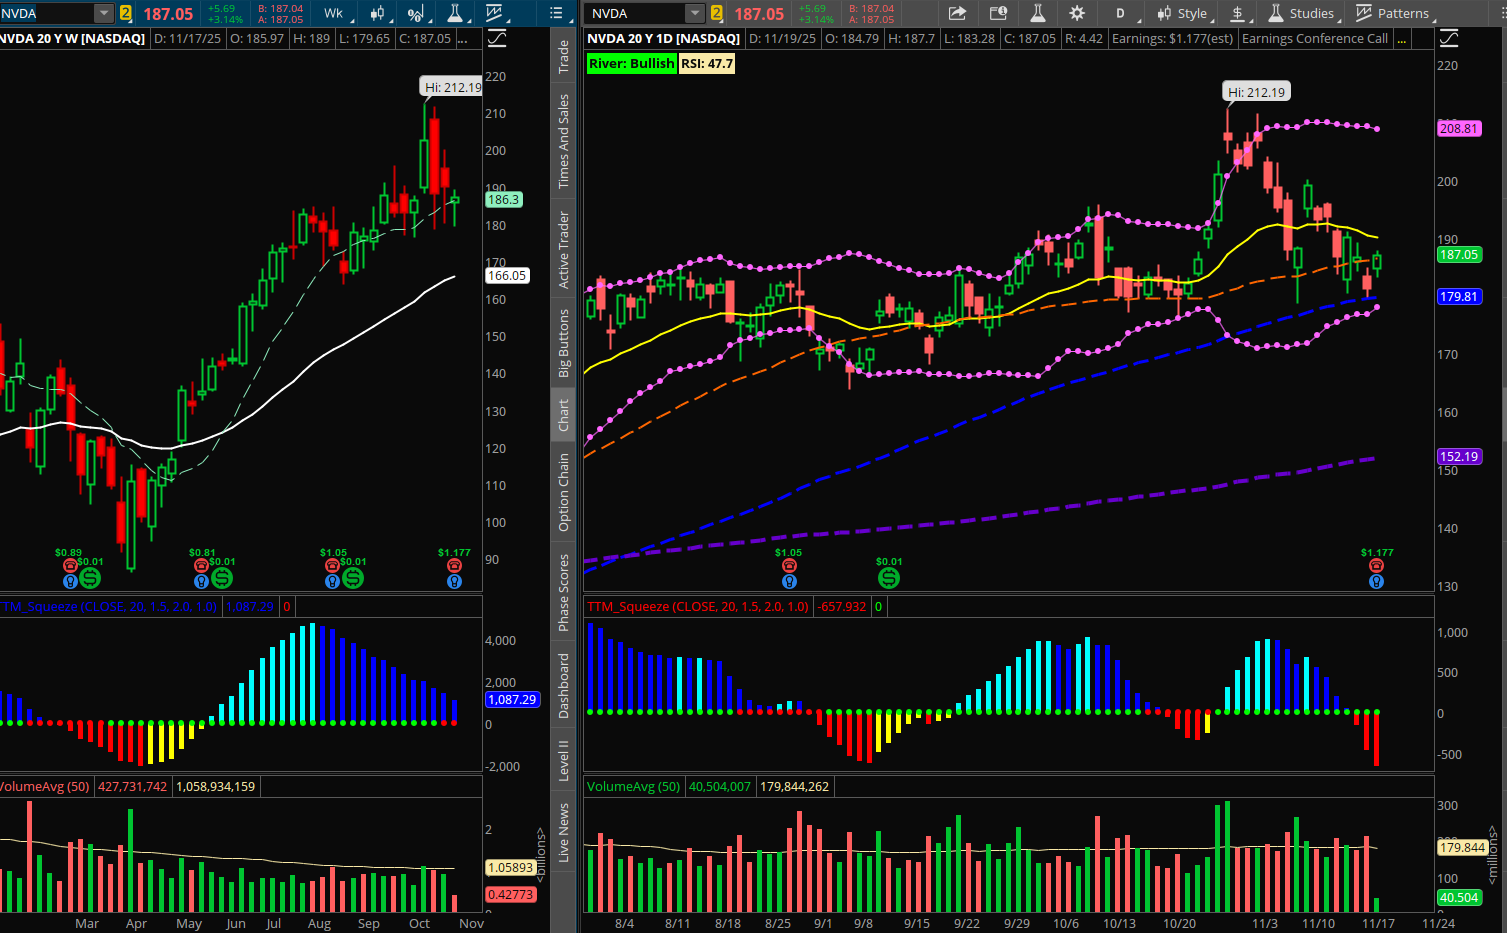Image resolution: width=1507 pixels, height=933 pixels.
Task: Open the Option Chain side tab
Action: 564,492
